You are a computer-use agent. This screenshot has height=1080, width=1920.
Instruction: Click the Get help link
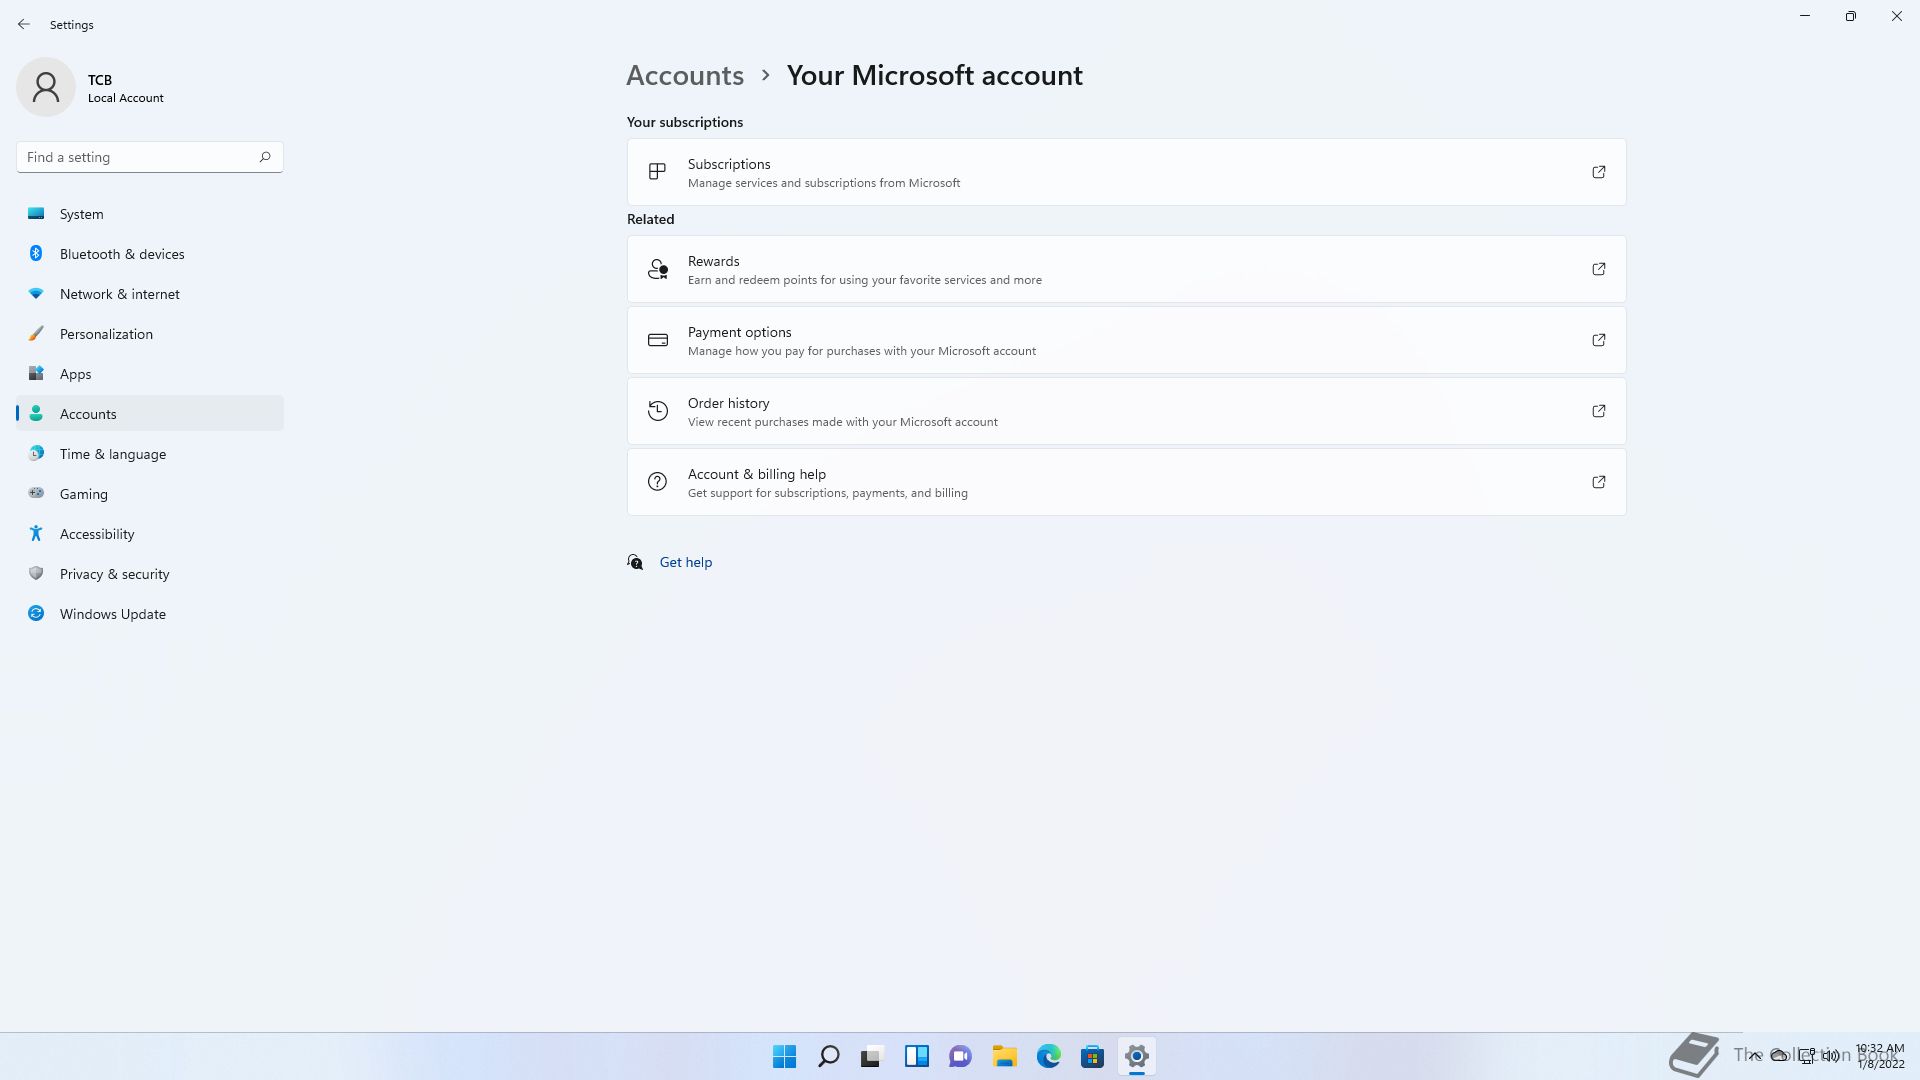[686, 562]
